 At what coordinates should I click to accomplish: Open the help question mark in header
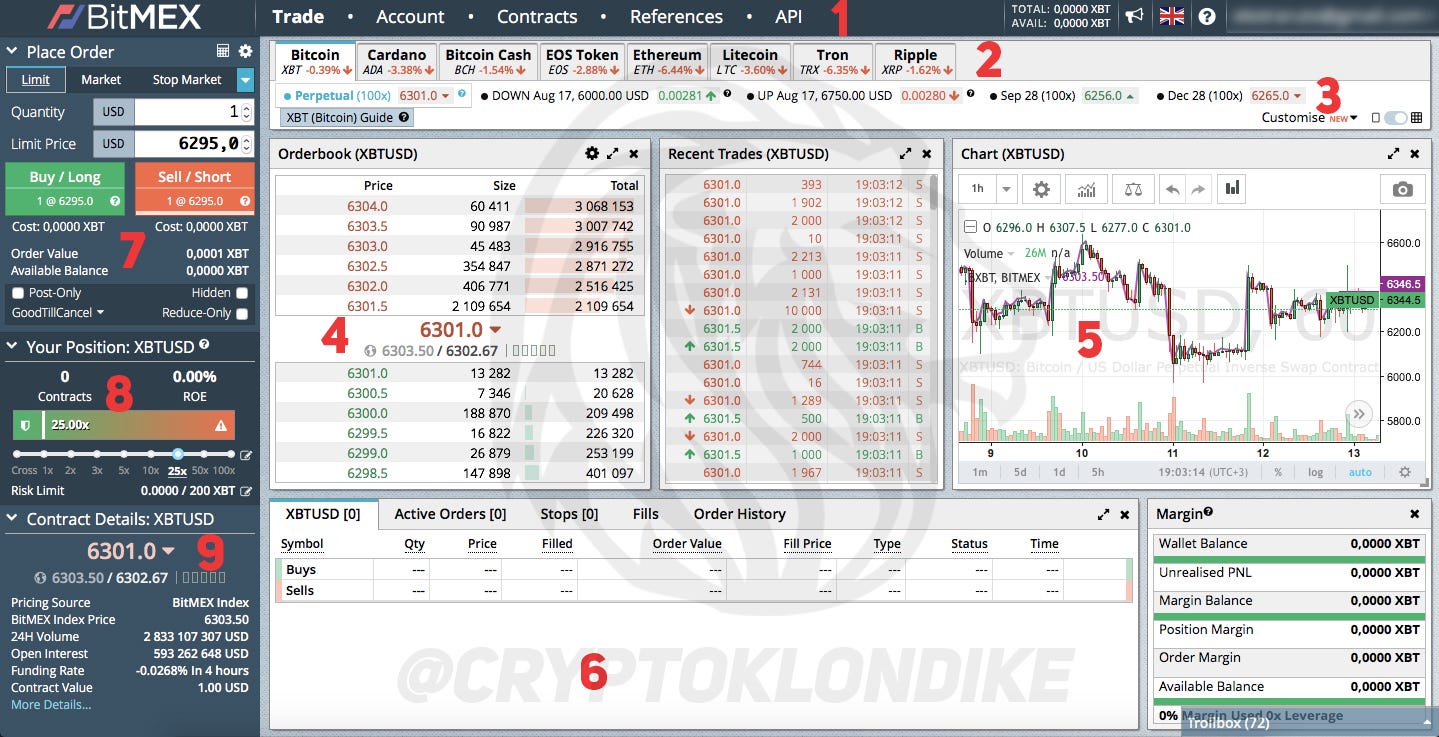coord(1207,16)
